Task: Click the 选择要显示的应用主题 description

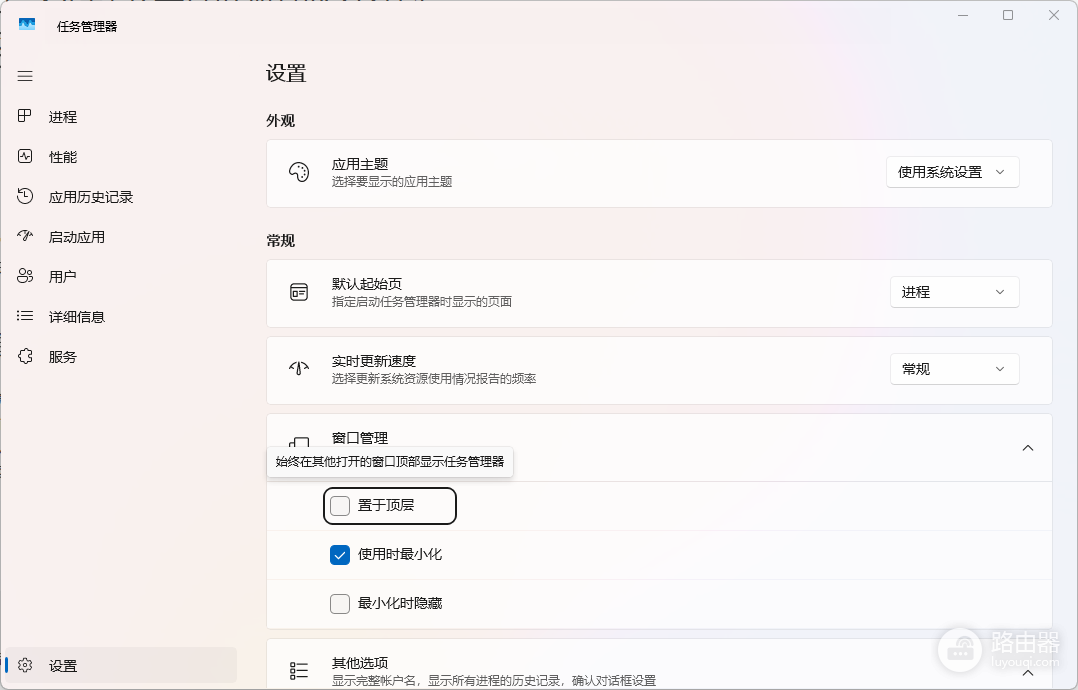Action: click(x=392, y=181)
